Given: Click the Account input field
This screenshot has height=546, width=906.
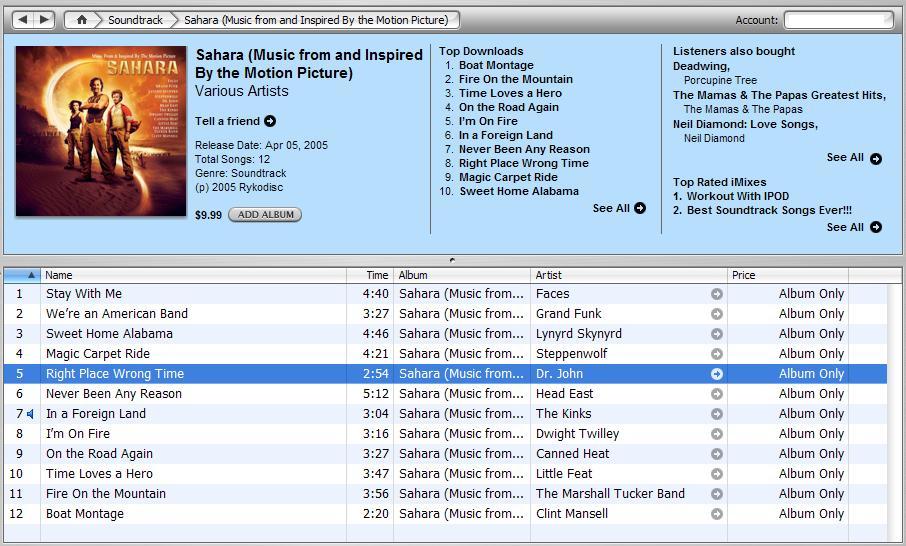Looking at the screenshot, I should pos(839,20).
